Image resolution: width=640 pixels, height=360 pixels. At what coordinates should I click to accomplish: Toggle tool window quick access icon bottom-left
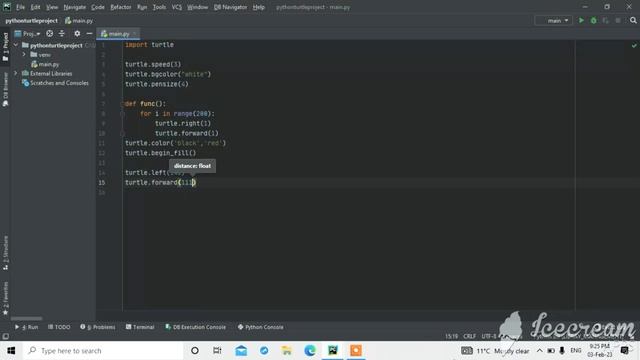click(x=5, y=336)
